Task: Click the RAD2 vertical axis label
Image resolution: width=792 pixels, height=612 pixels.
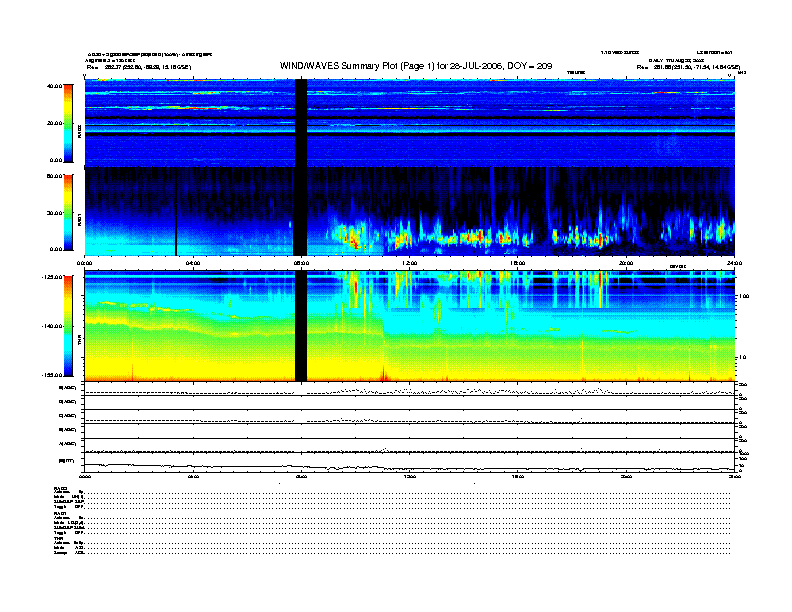Action: pos(80,131)
